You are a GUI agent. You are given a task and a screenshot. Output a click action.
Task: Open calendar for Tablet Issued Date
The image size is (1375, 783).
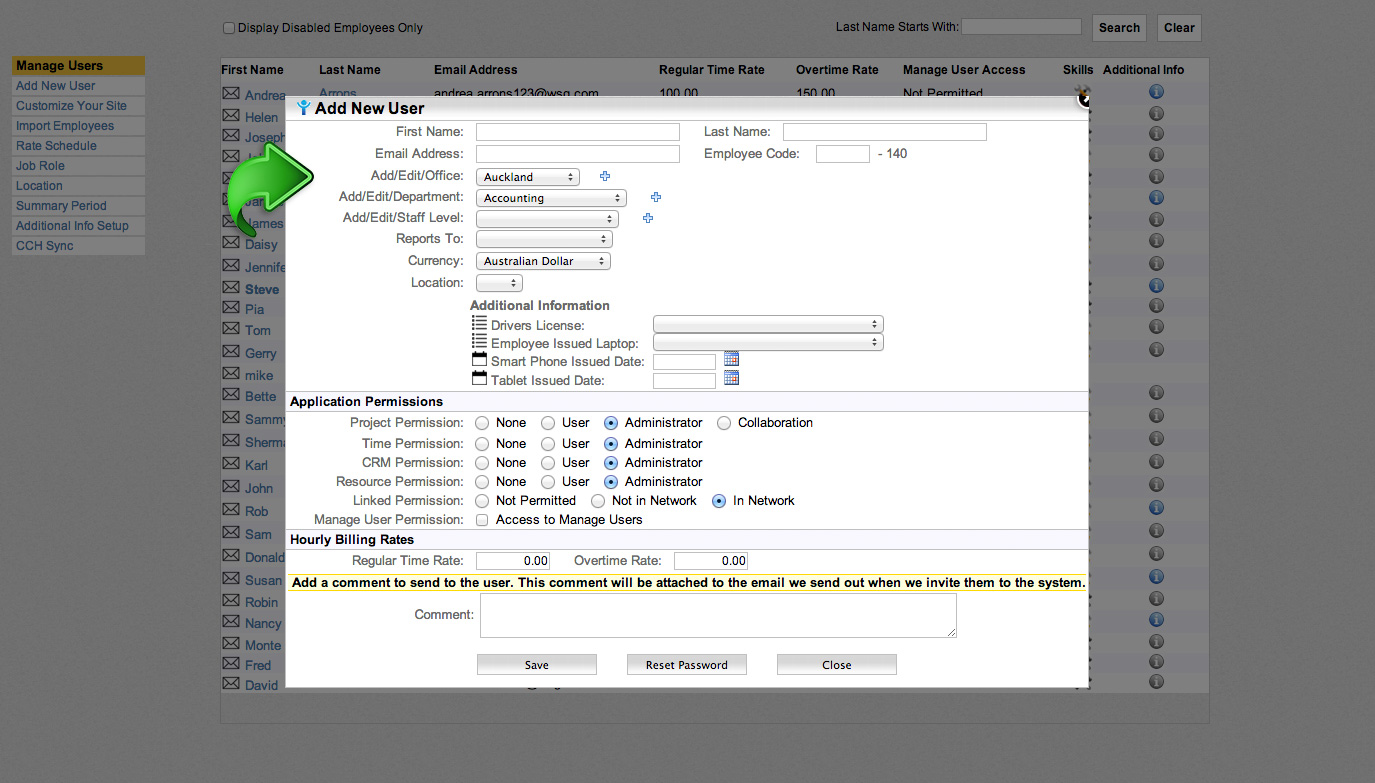(731, 378)
